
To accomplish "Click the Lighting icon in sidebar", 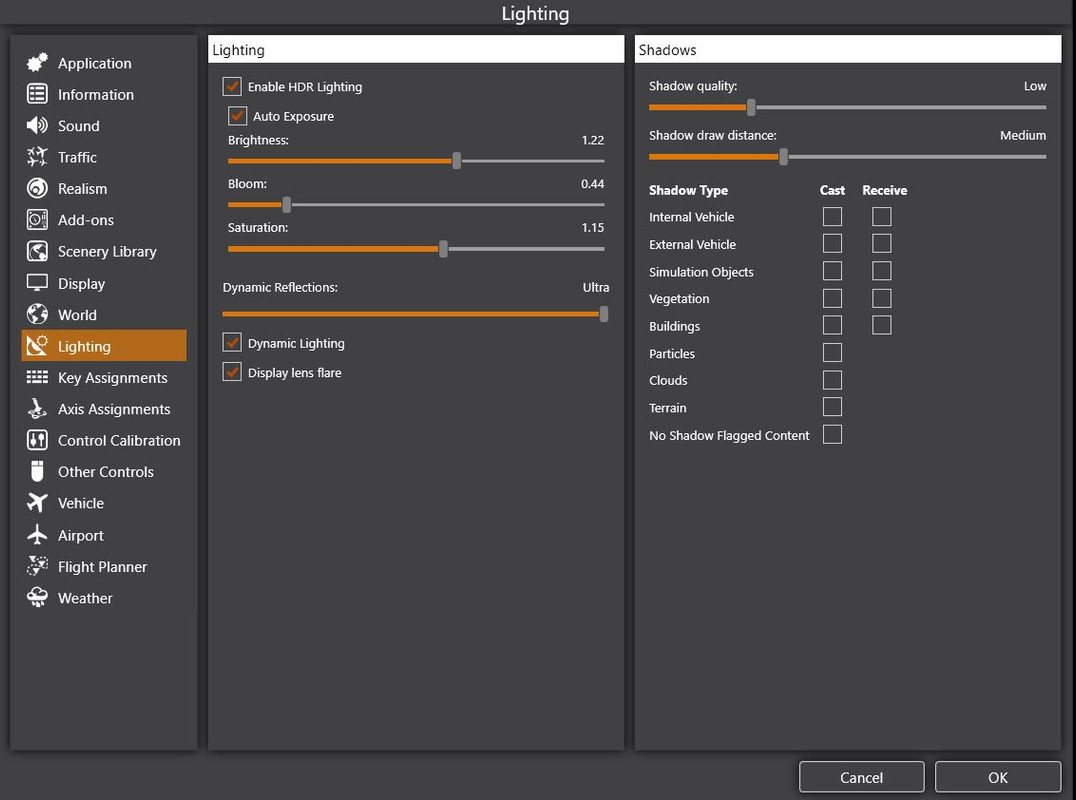I will [37, 346].
